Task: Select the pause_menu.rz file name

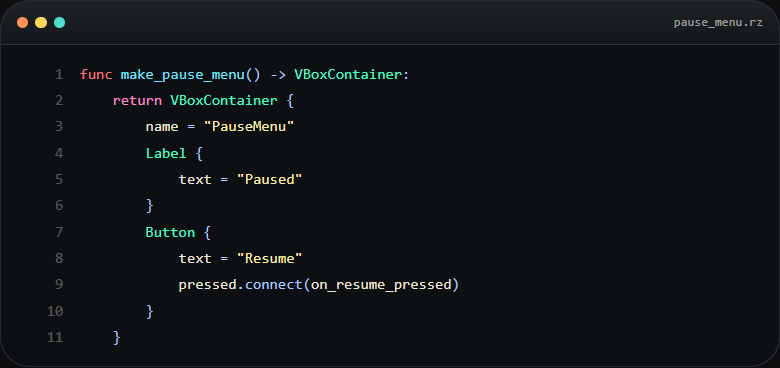Action: tap(718, 23)
